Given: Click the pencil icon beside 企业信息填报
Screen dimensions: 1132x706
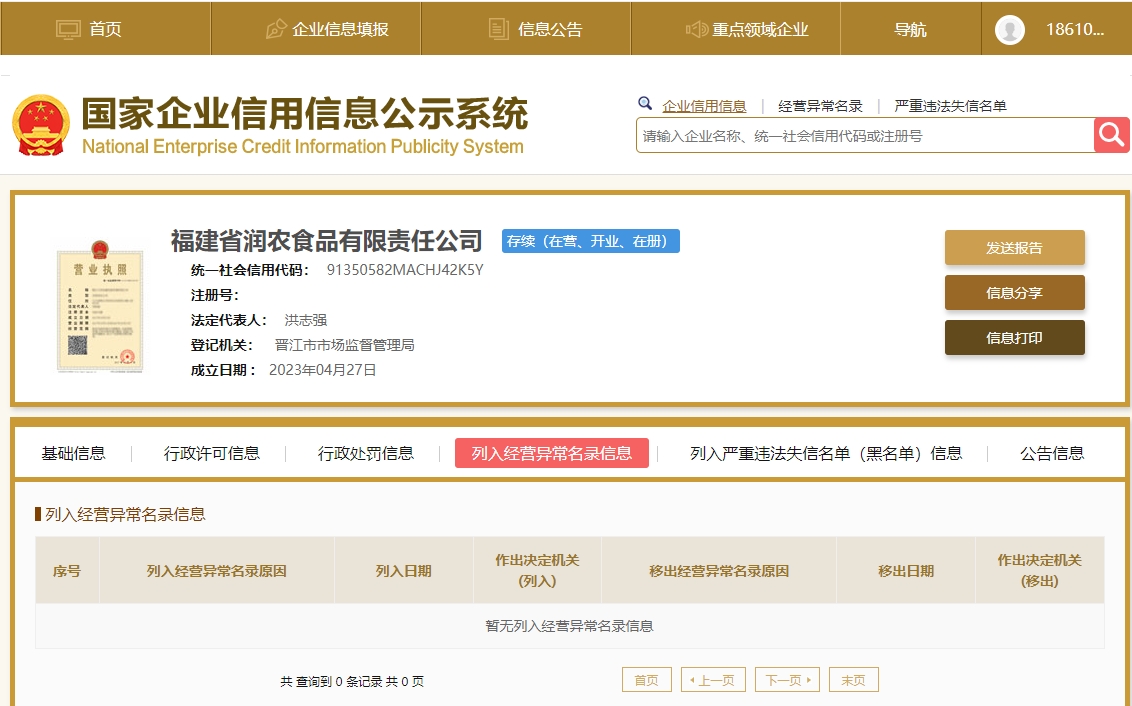Looking at the screenshot, I should point(276,29).
